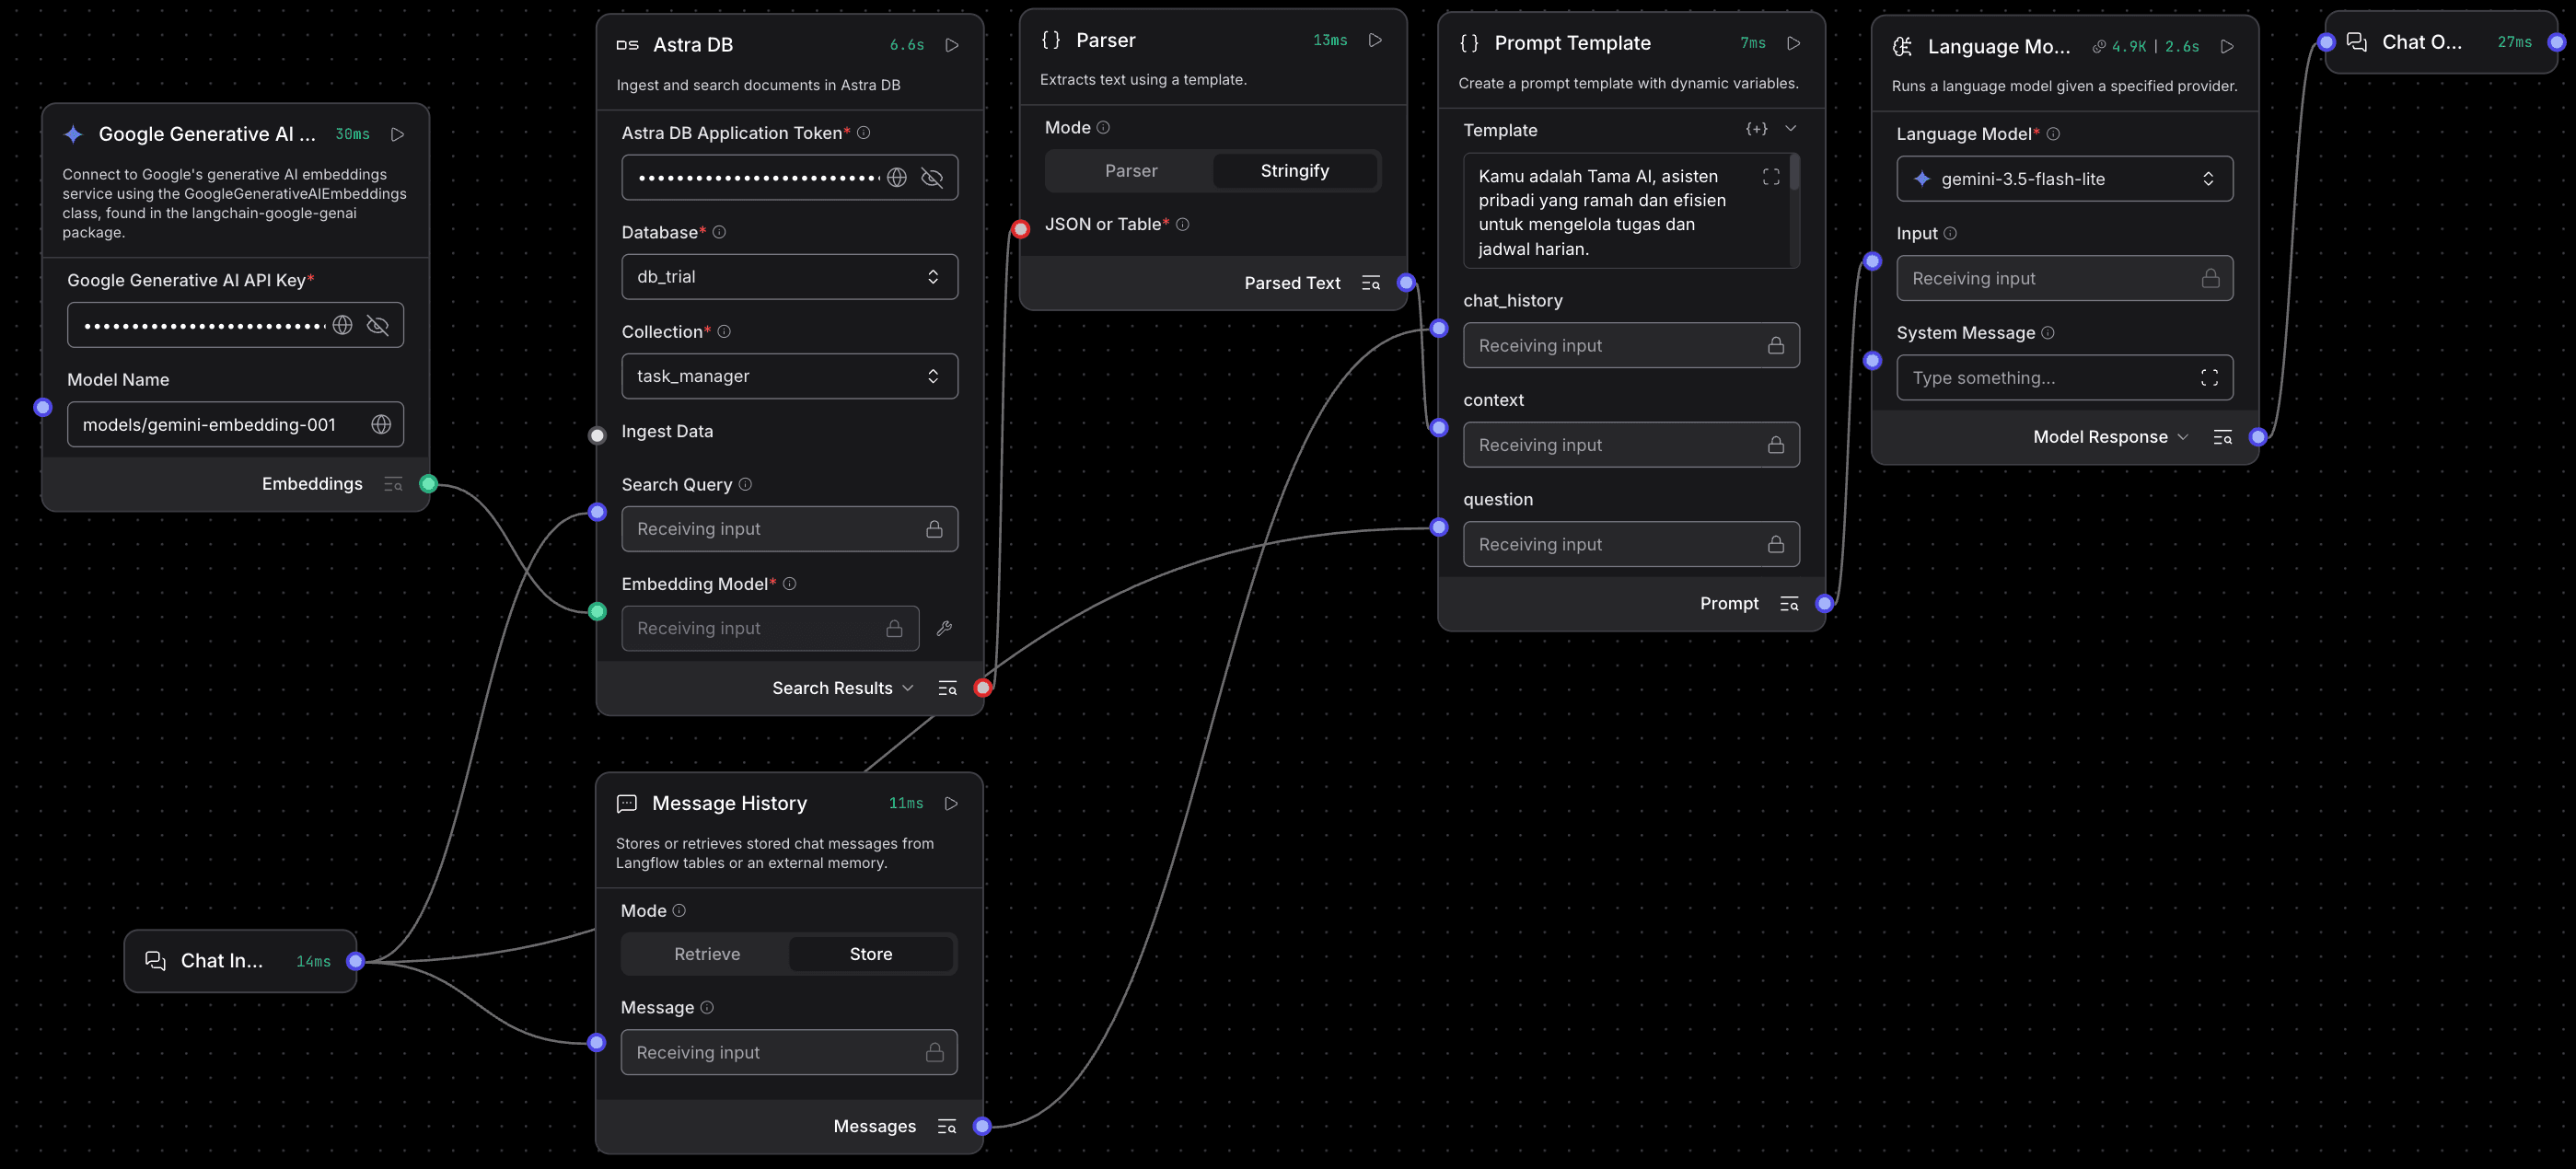Screen dimensions: 2576x1169
Task: Select the Chat Input node
Action: click(x=240, y=961)
